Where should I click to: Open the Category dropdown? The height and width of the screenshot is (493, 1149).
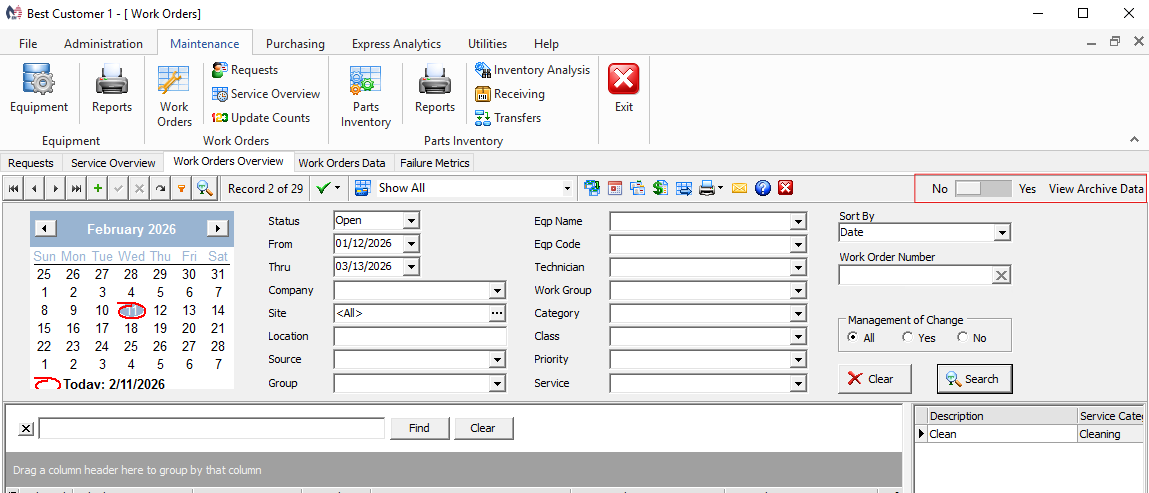798,314
